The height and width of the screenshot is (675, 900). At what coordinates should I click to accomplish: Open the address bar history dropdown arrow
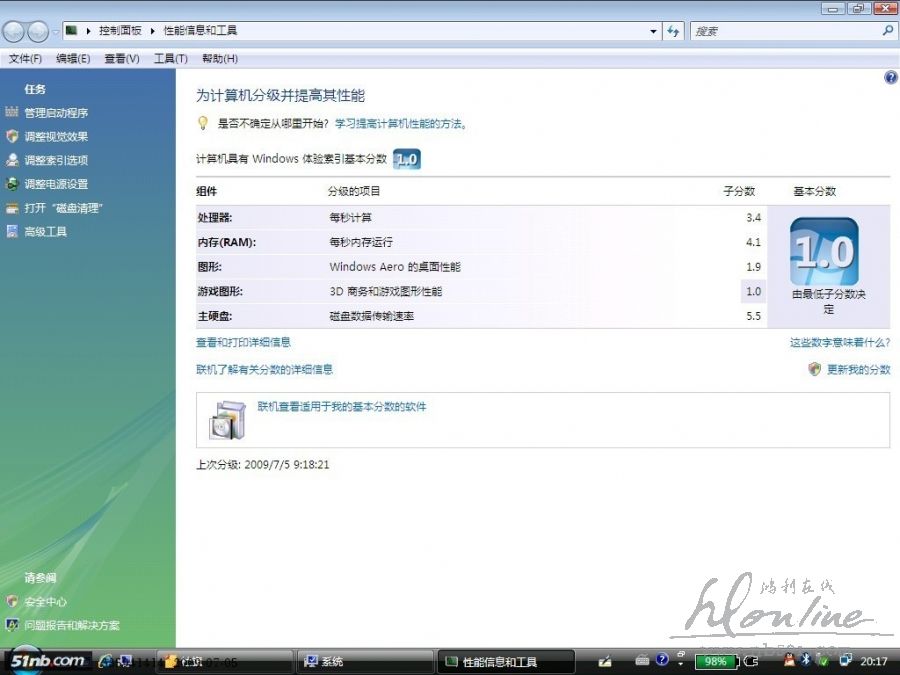[x=654, y=31]
